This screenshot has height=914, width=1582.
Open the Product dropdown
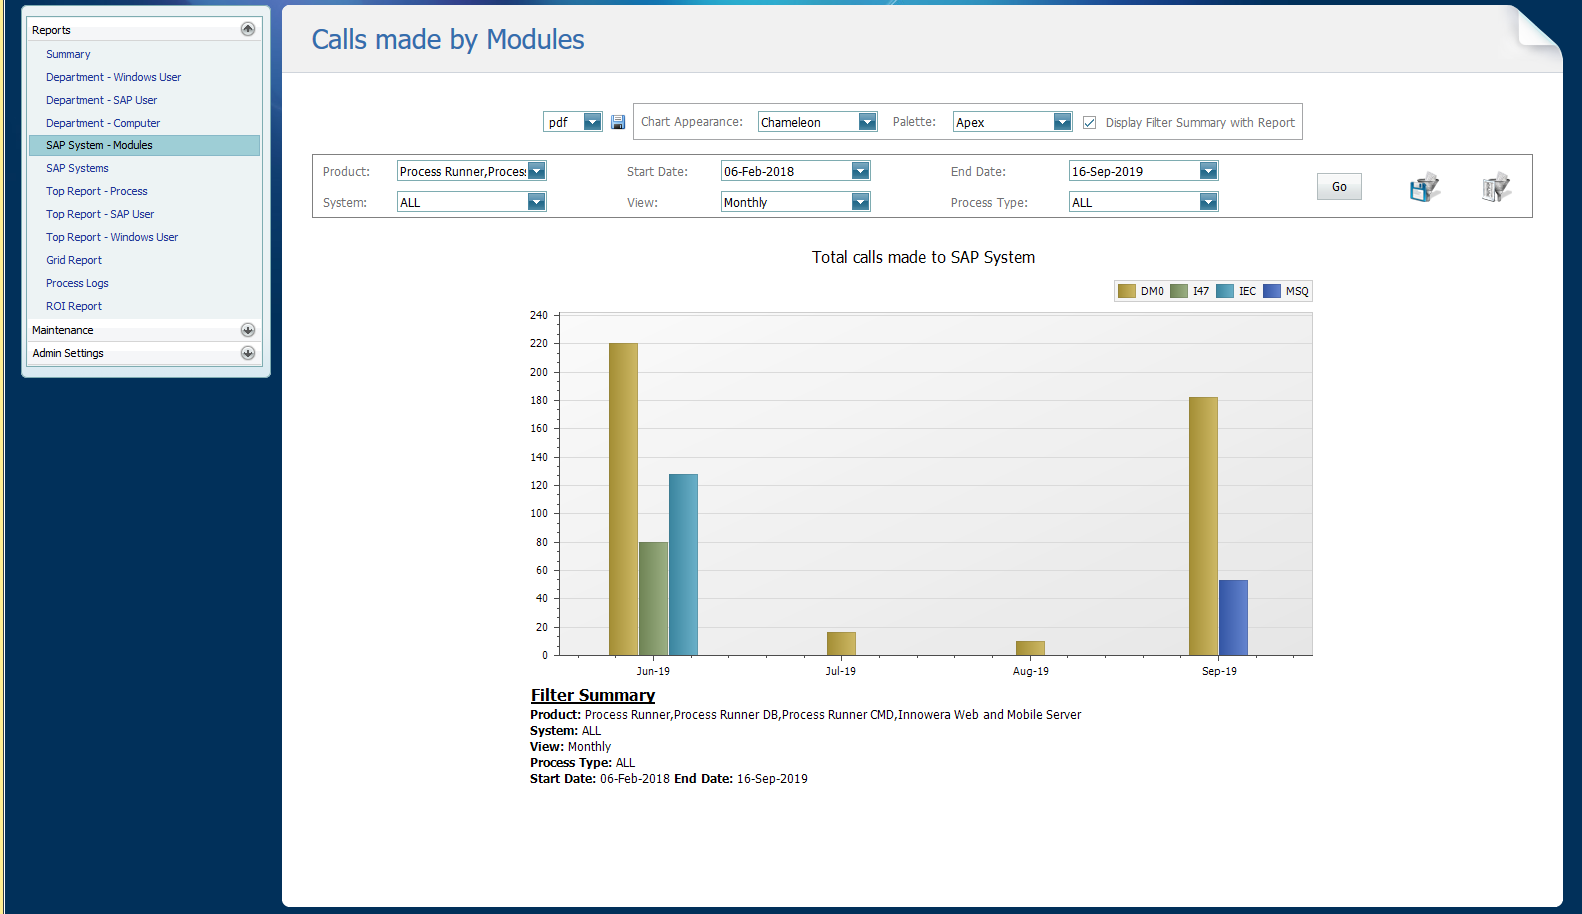click(536, 171)
